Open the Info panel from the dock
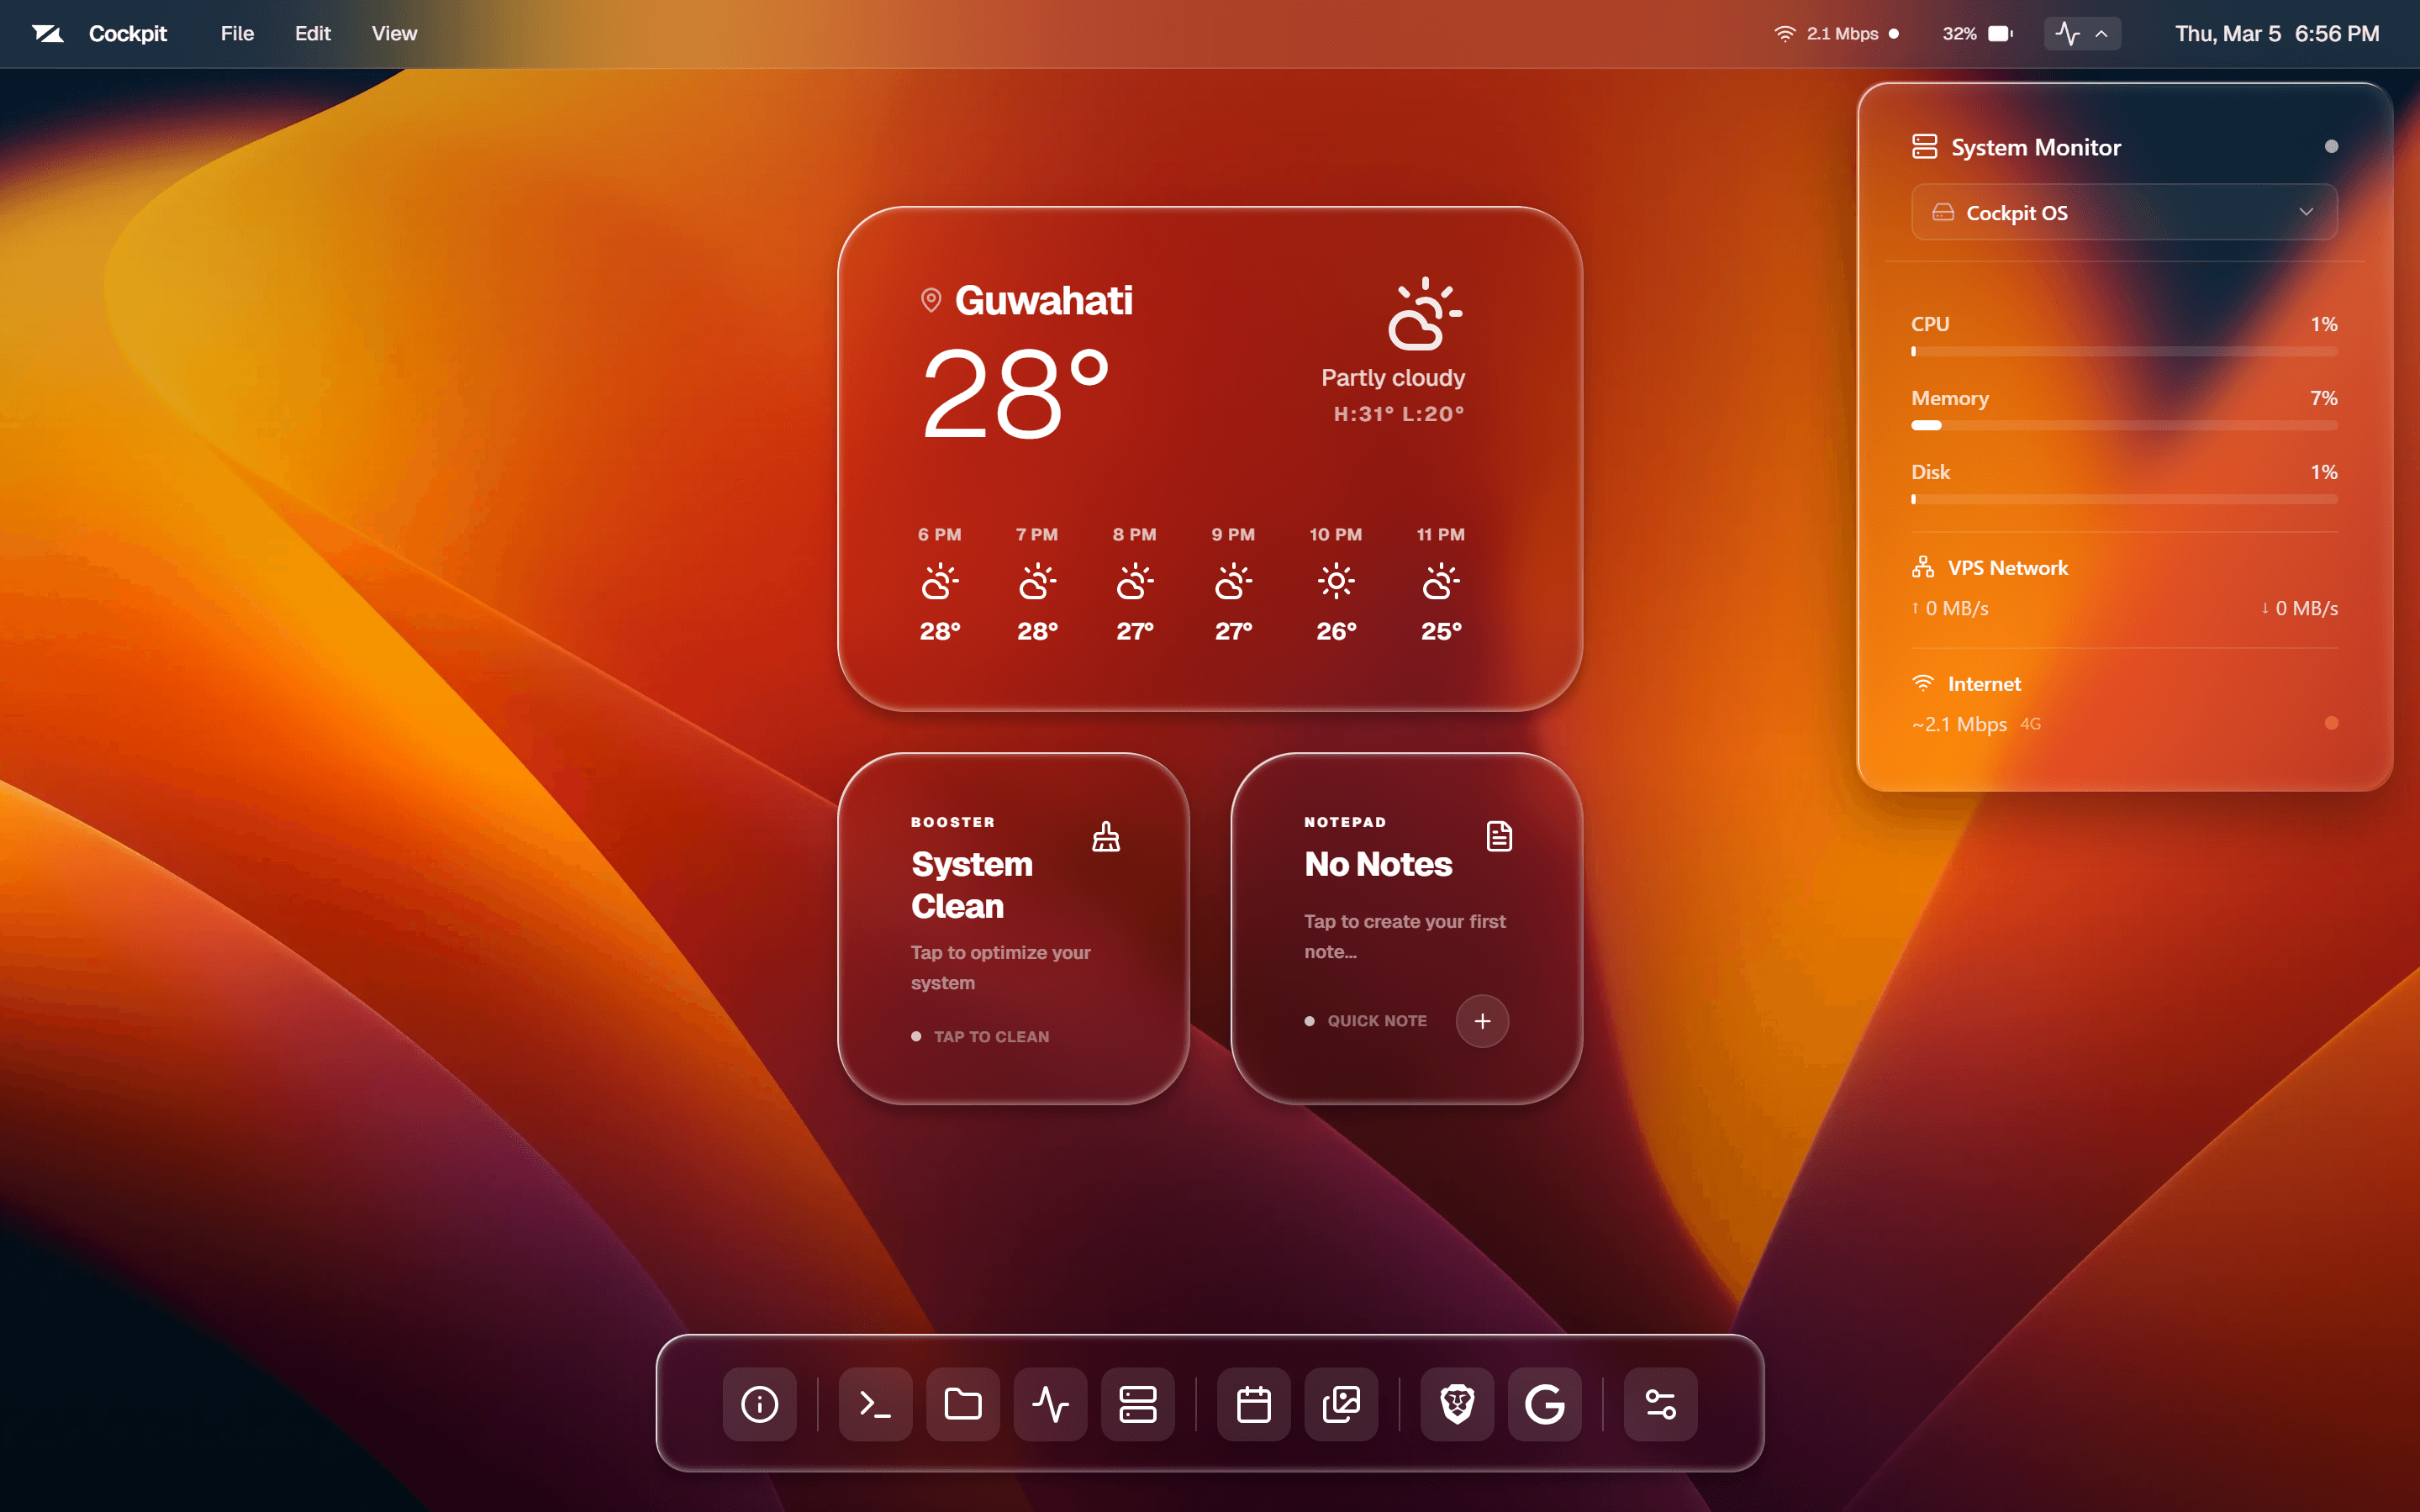Viewport: 2420px width, 1512px height. point(758,1403)
